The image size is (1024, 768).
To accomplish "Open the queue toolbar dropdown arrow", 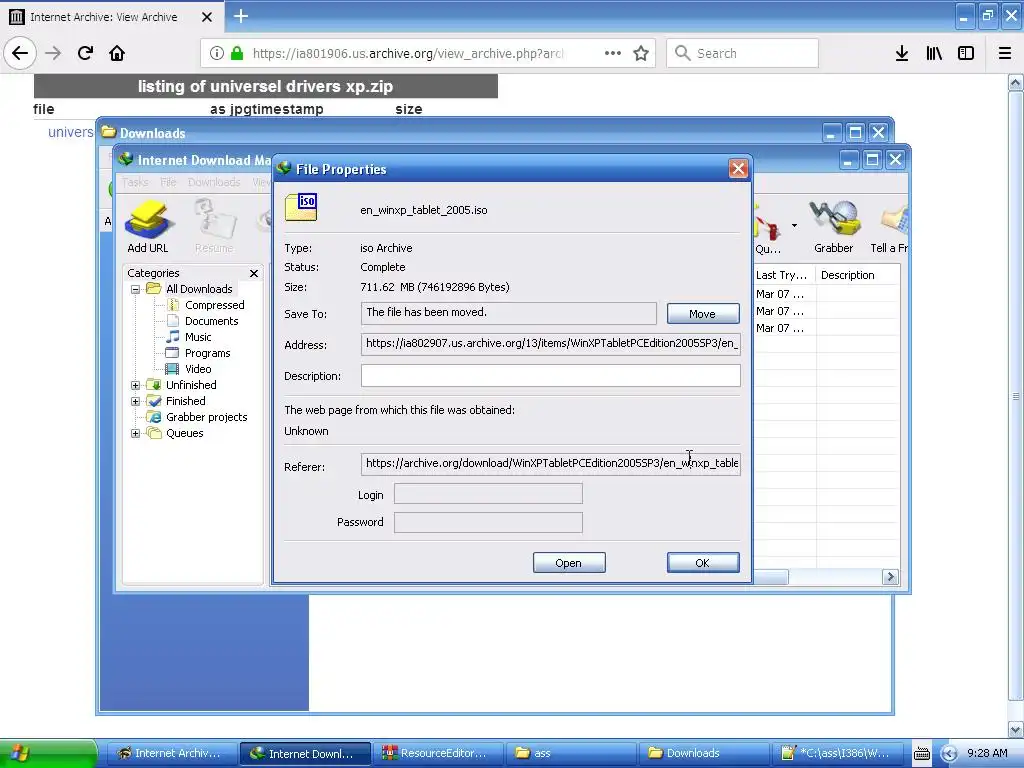I will click(x=794, y=226).
